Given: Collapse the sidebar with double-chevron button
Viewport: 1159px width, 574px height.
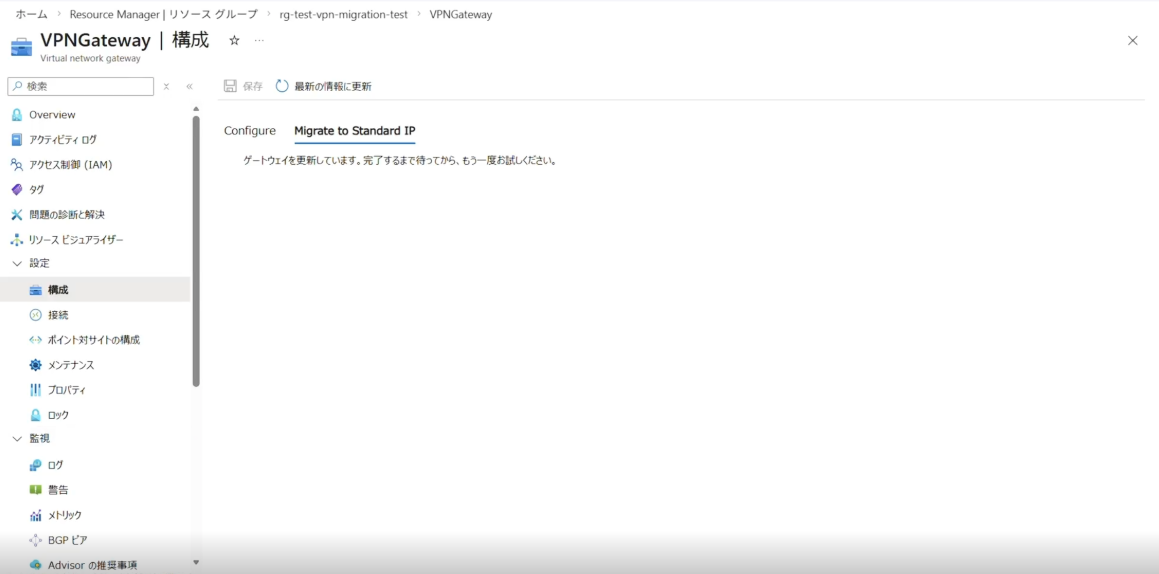Looking at the screenshot, I should [x=189, y=87].
